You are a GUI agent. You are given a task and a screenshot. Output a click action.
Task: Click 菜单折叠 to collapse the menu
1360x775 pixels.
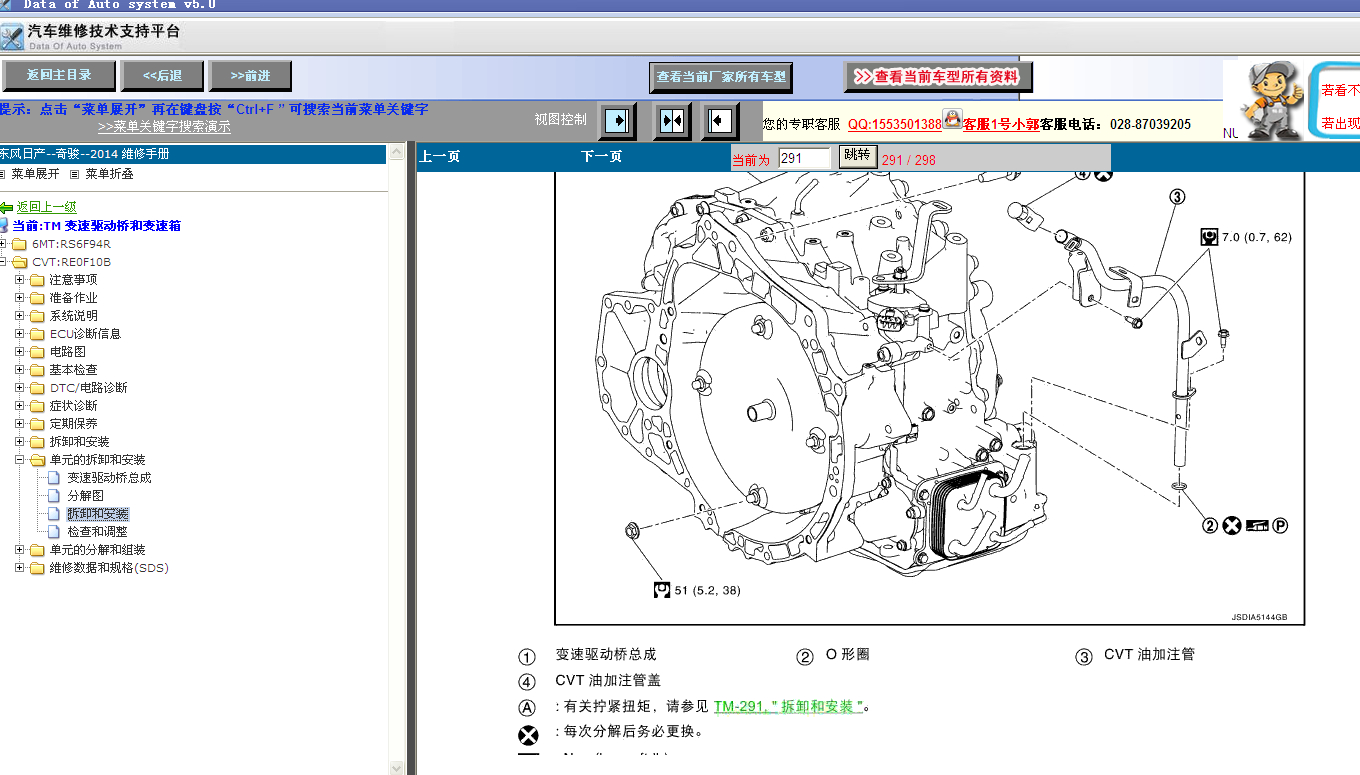pyautogui.click(x=109, y=174)
